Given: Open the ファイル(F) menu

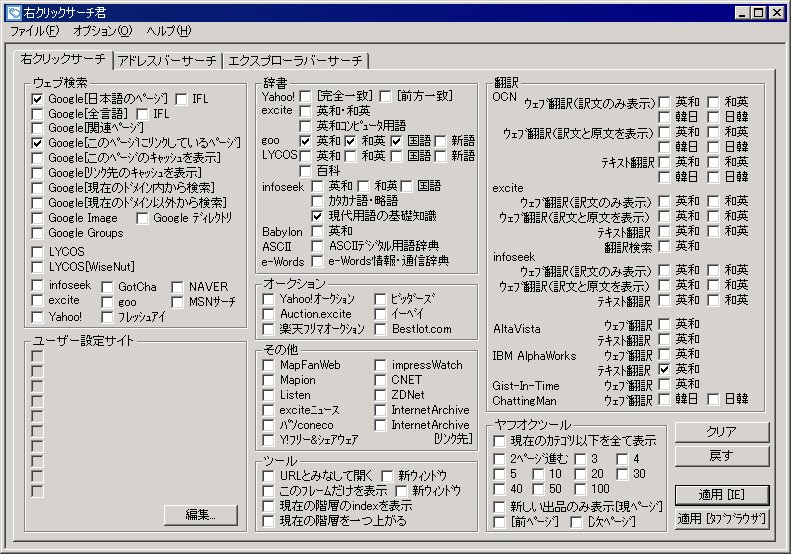Looking at the screenshot, I should pyautogui.click(x=34, y=31).
